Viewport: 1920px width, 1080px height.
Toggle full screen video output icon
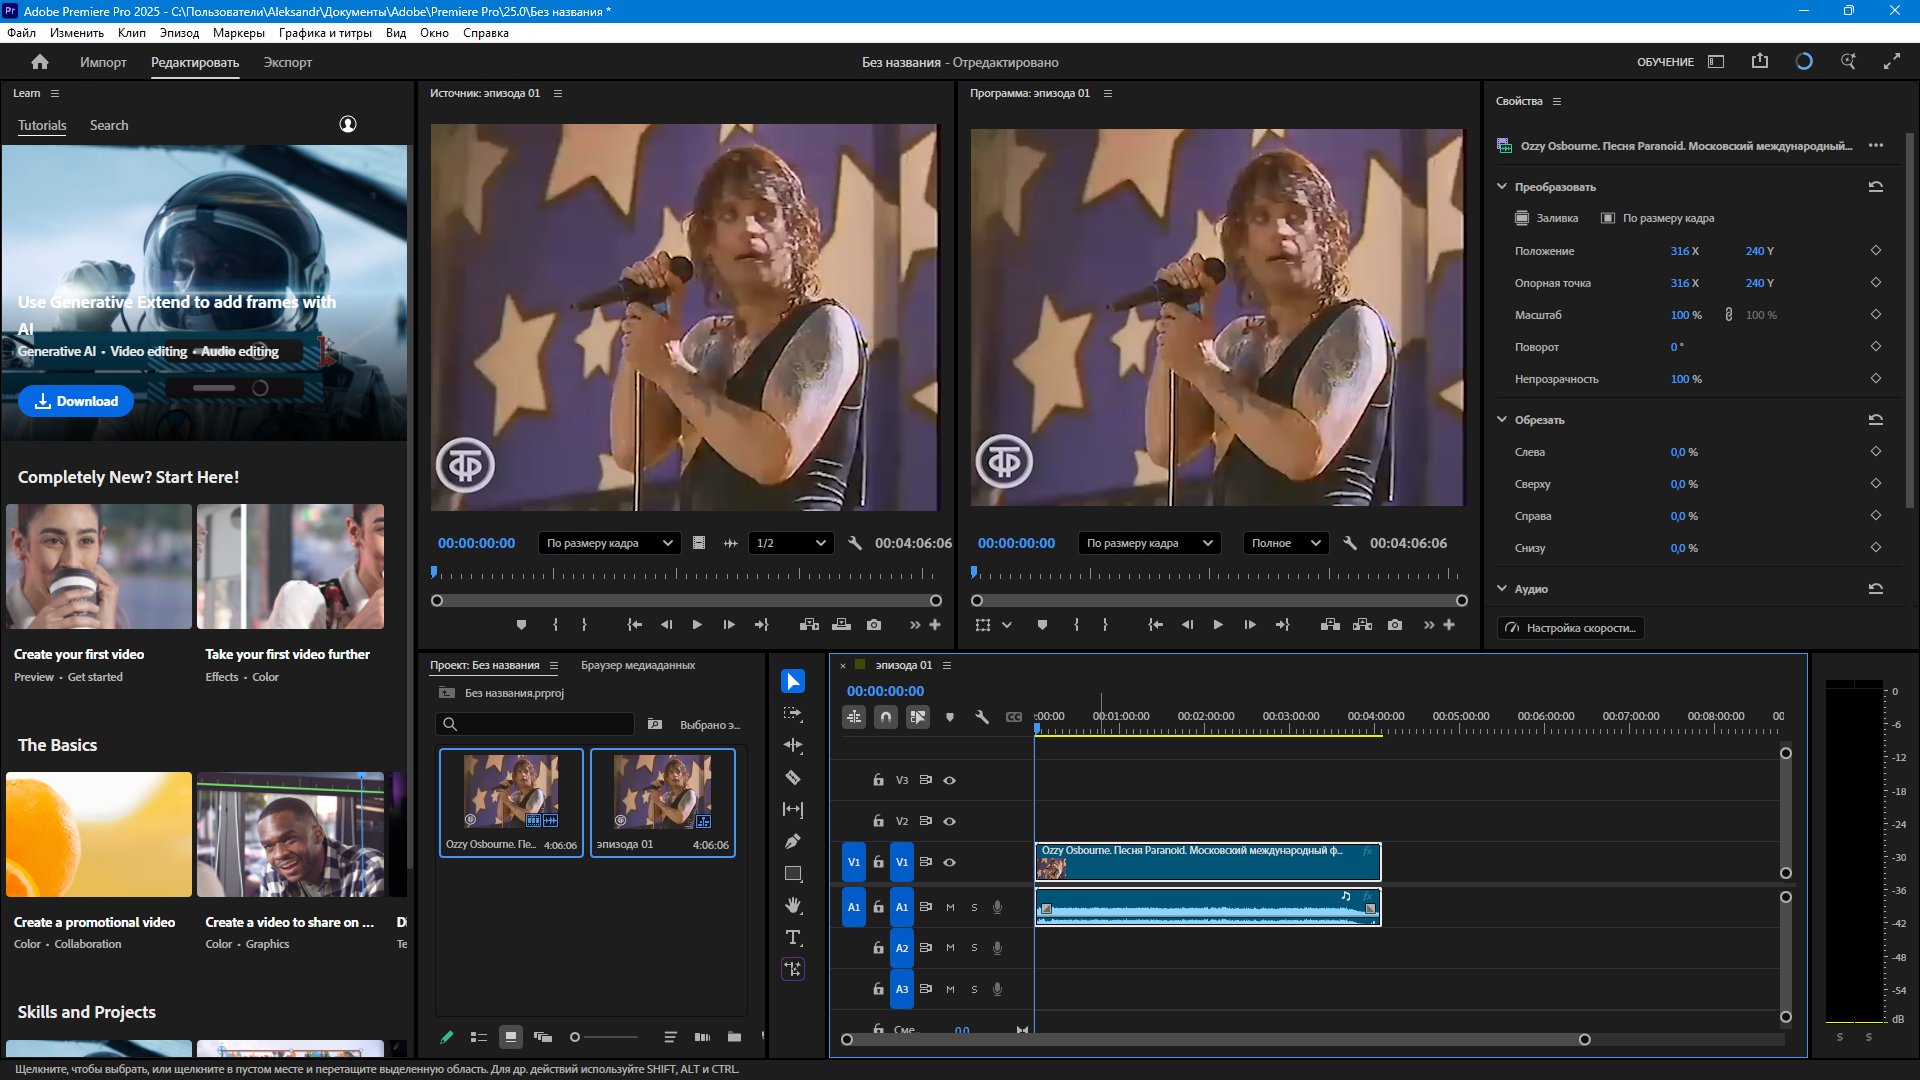tap(1892, 62)
